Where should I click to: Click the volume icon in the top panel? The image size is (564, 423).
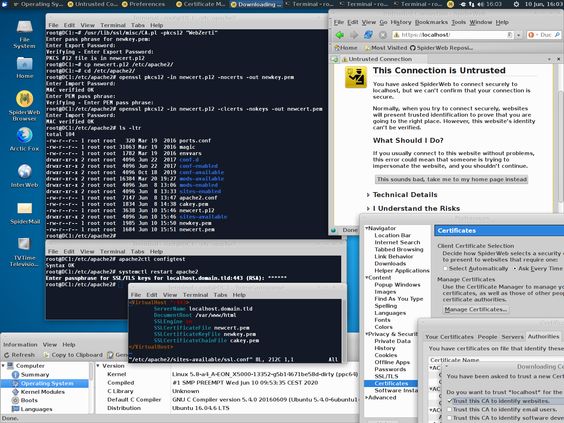tap(480, 4)
